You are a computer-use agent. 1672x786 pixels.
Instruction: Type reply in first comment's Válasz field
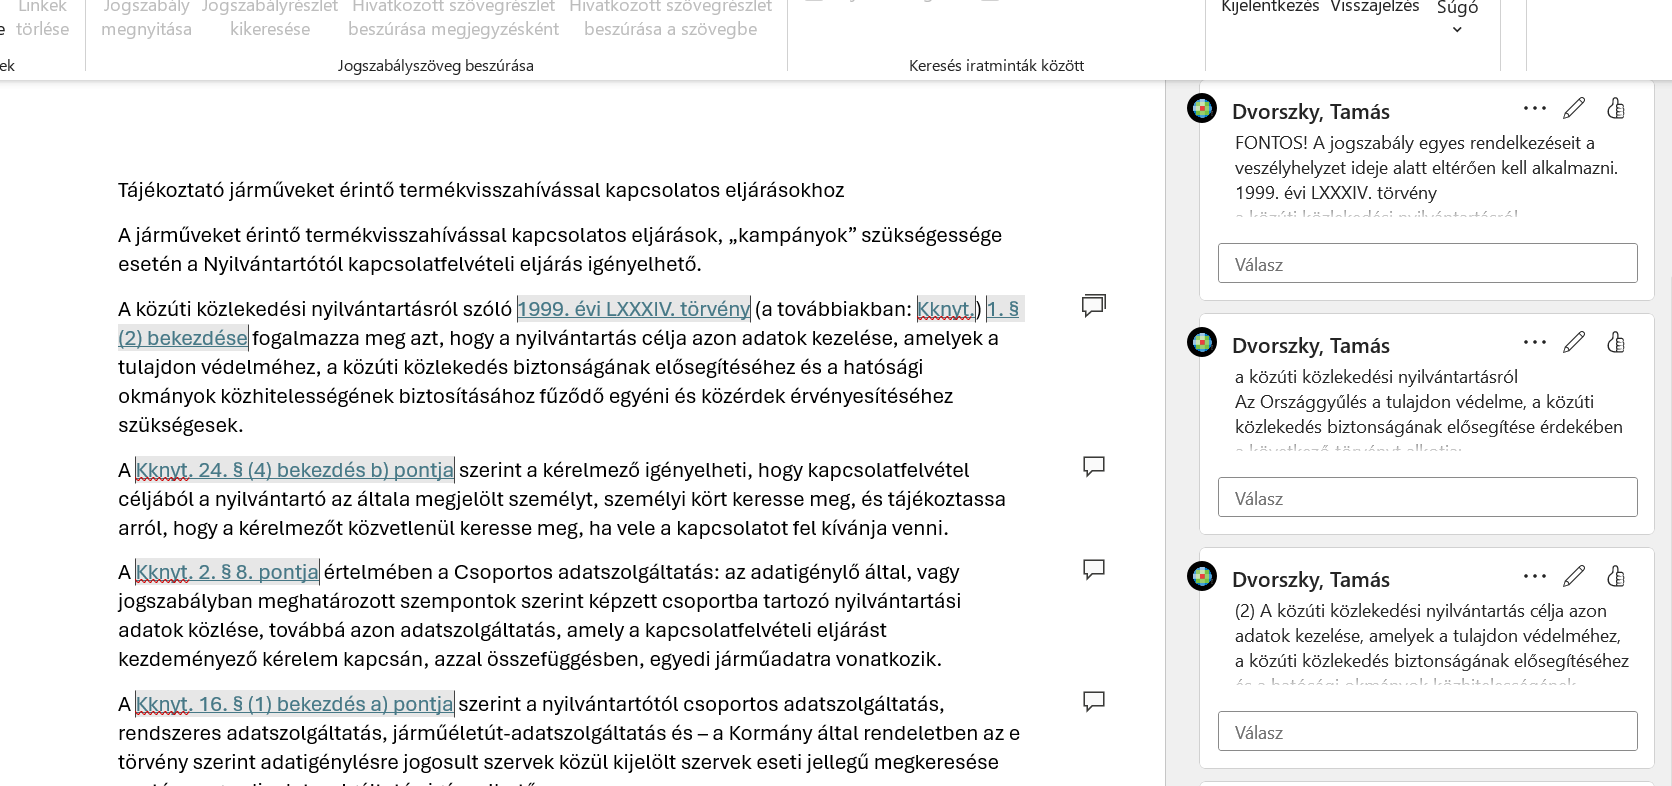1427,264
